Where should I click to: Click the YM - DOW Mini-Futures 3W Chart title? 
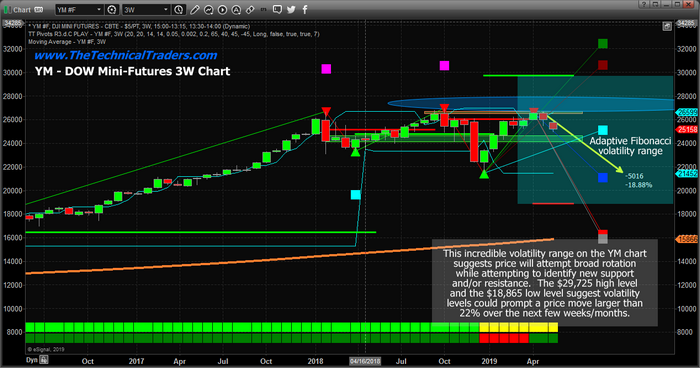(133, 71)
